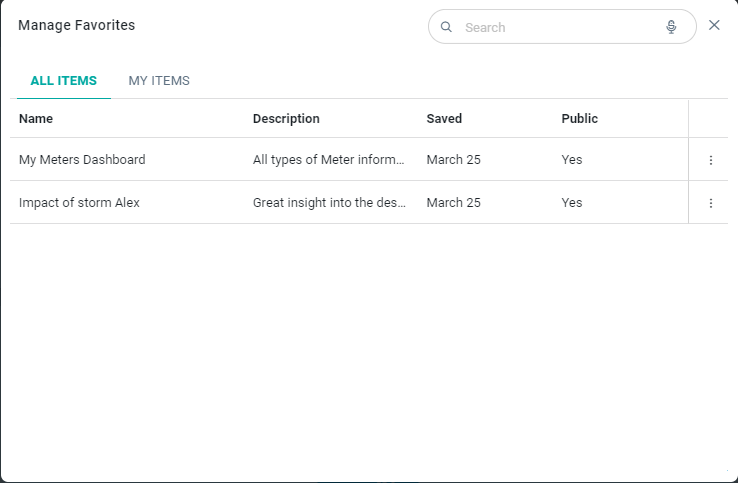Click the March 25 date of Impact of storm Alex

point(453,203)
